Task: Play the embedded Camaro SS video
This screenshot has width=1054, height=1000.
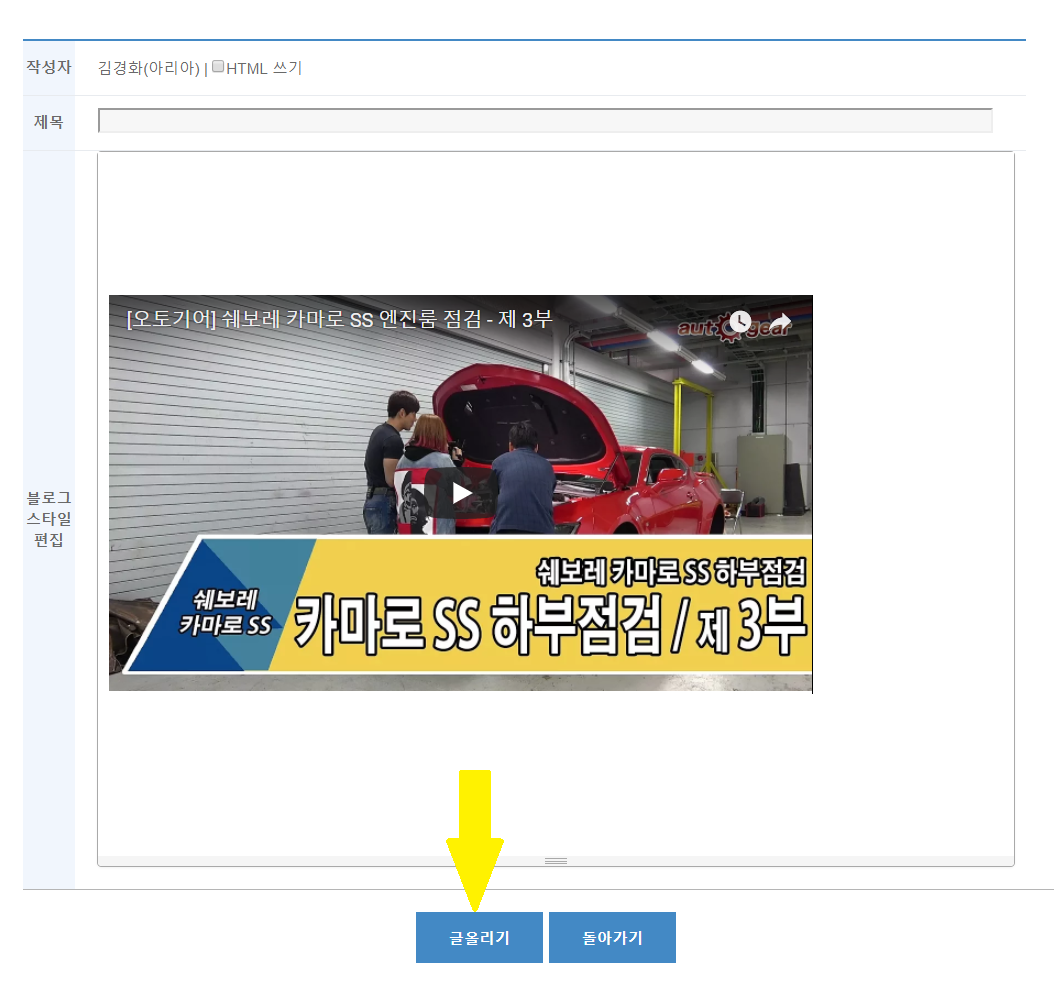Action: tap(461, 493)
